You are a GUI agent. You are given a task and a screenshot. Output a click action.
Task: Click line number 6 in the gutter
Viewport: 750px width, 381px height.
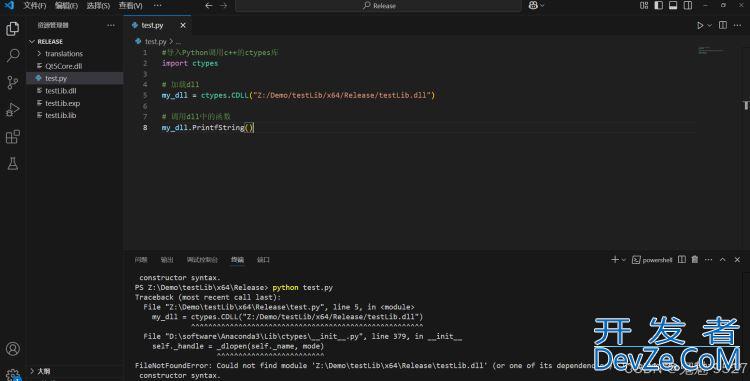click(145, 106)
